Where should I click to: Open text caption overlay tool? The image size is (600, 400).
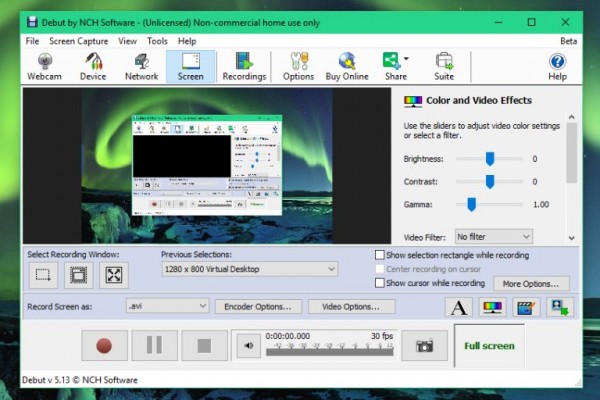(458, 307)
